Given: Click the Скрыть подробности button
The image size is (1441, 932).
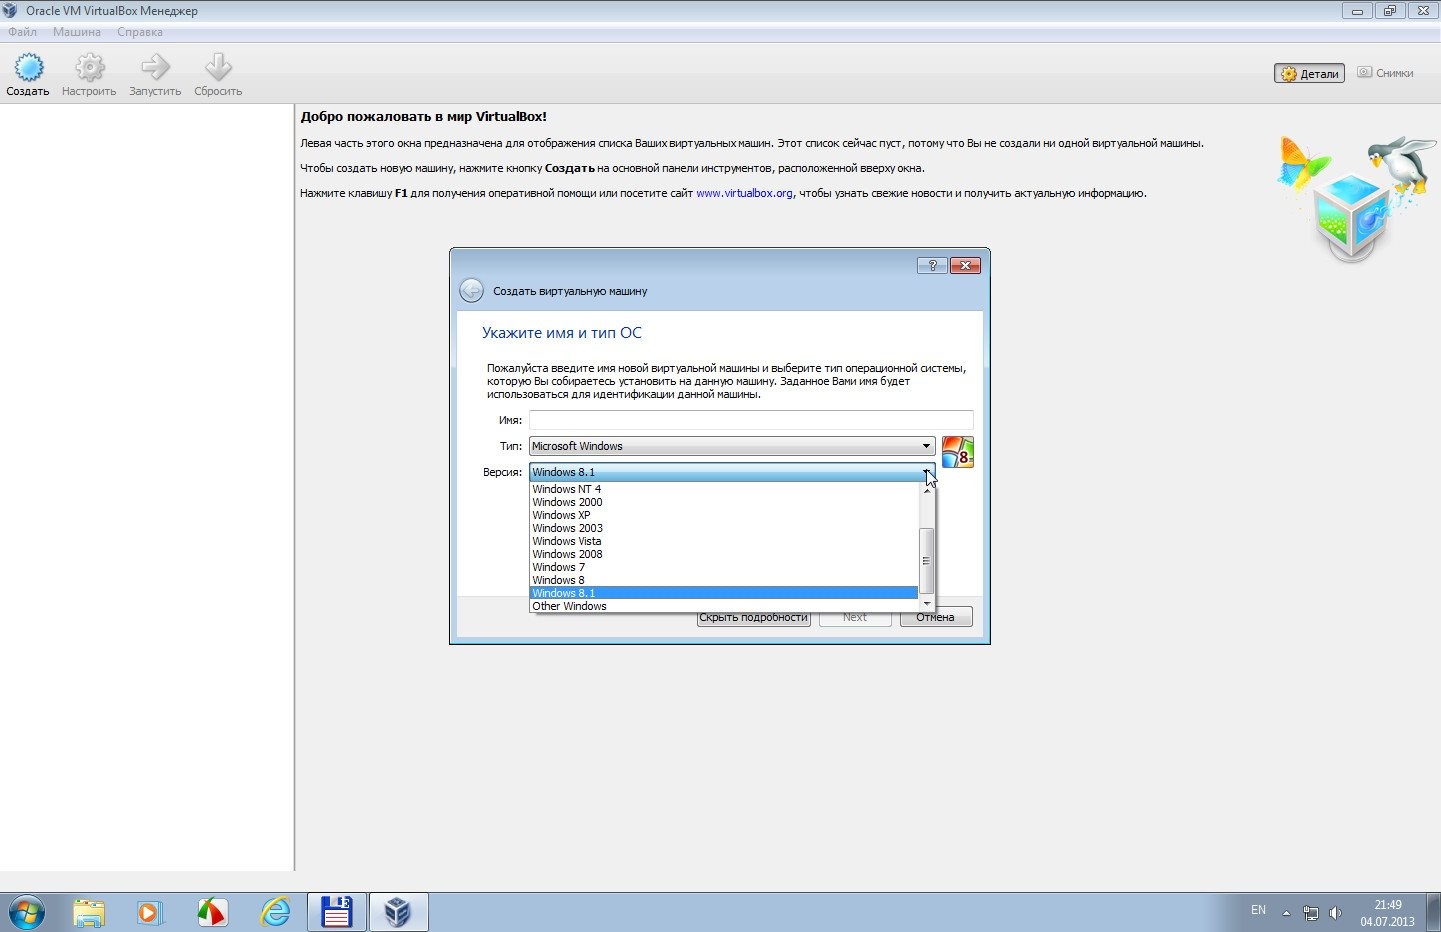Looking at the screenshot, I should point(753,617).
